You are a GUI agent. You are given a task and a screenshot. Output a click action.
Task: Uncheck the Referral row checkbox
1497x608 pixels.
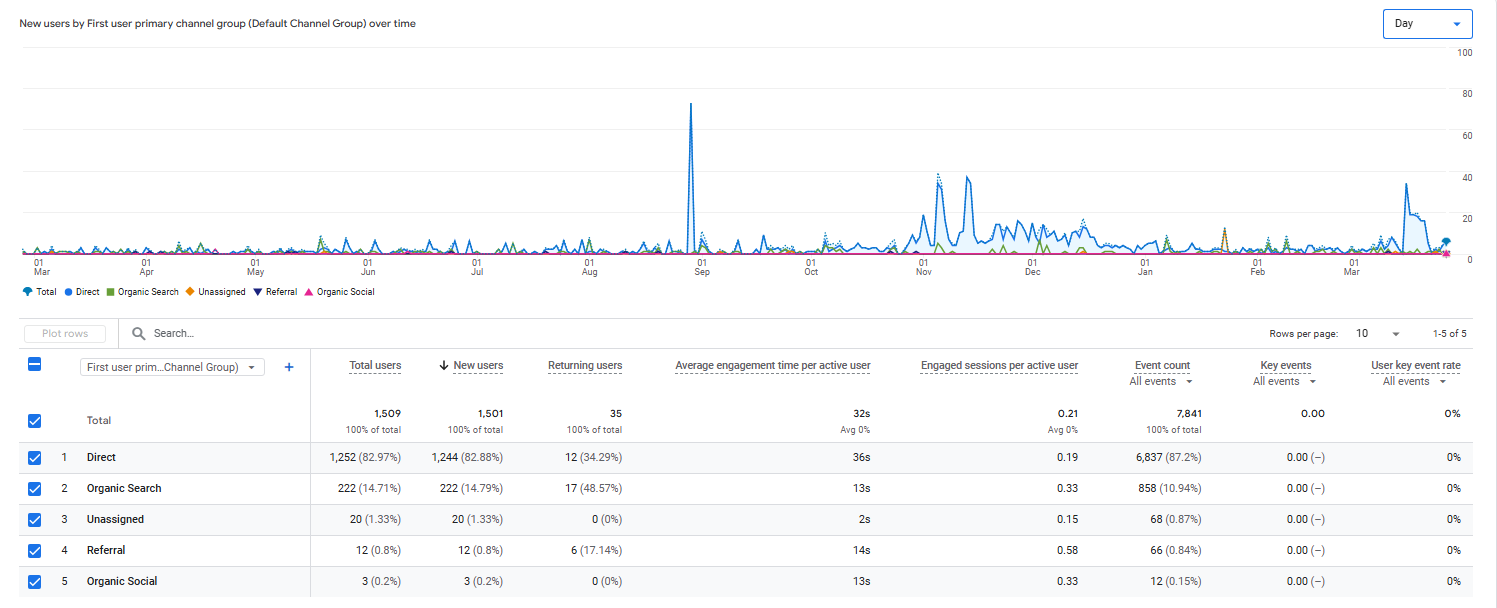pos(34,550)
